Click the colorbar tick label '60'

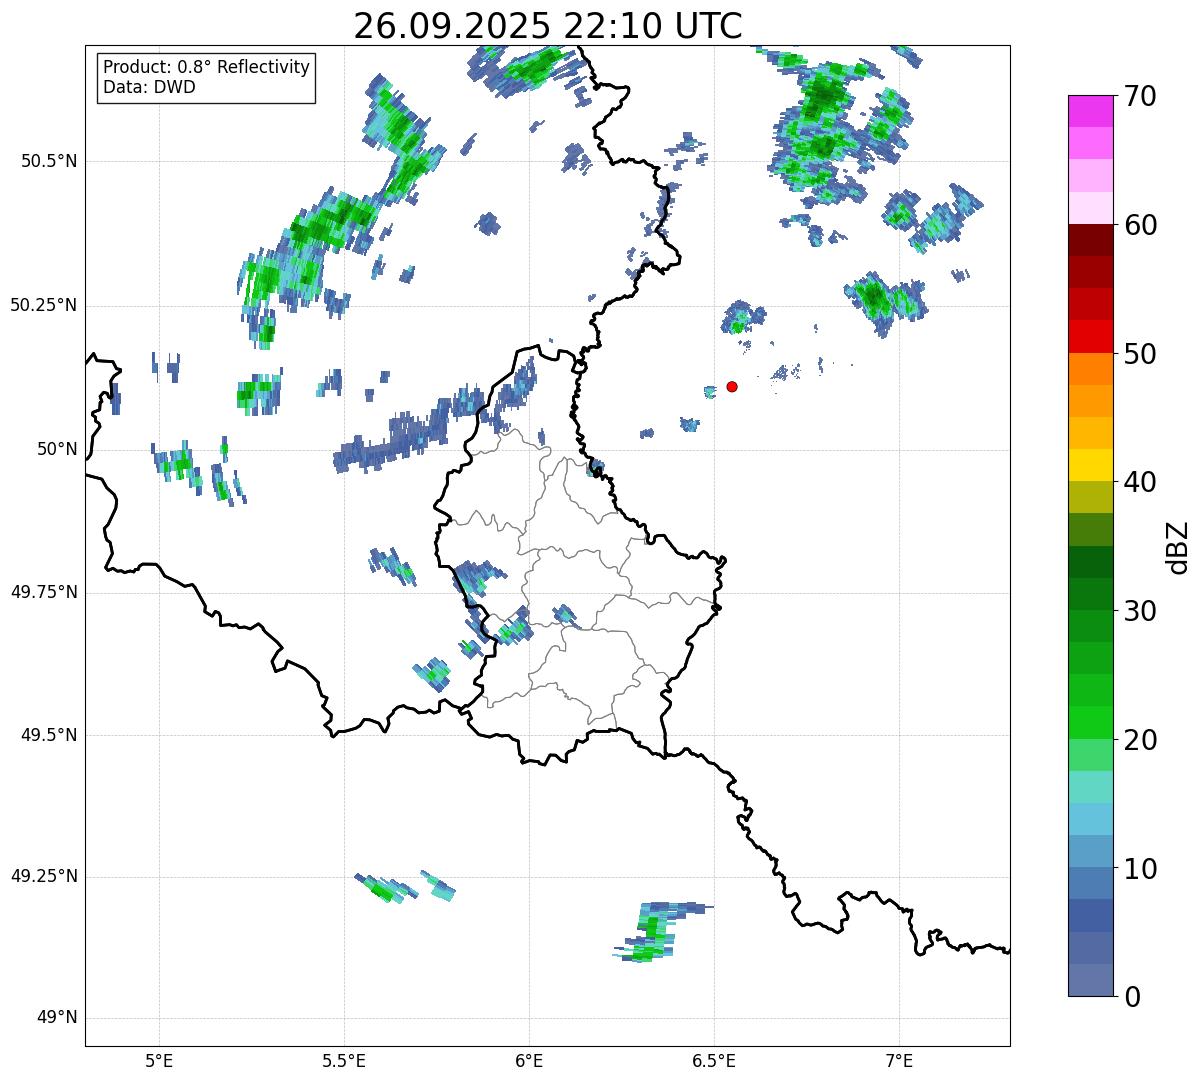(x=1140, y=225)
